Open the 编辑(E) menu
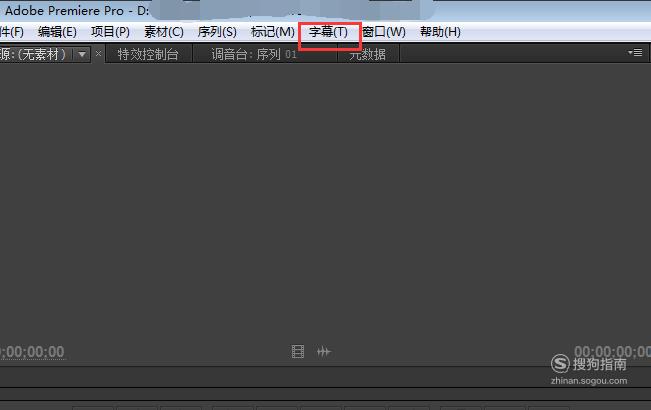 click(57, 32)
